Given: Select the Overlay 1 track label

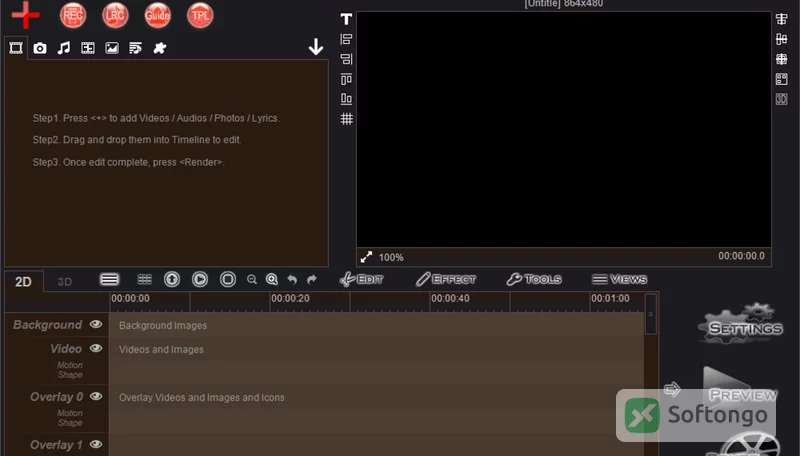Looking at the screenshot, I should [x=56, y=445].
